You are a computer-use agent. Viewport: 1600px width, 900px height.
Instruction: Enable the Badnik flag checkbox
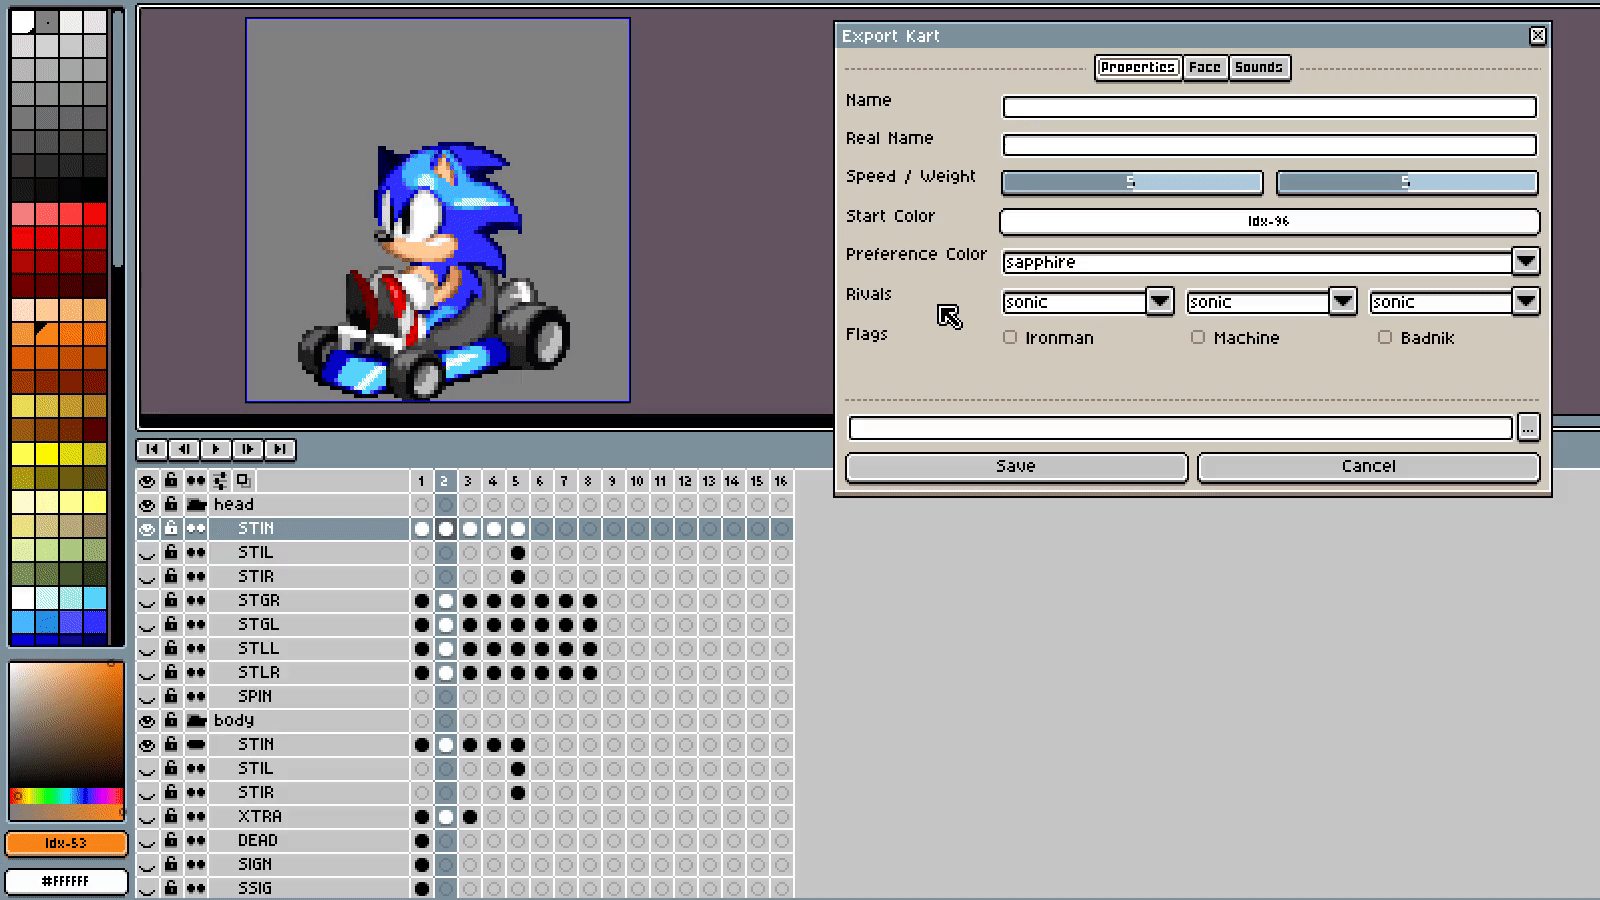coord(1385,338)
